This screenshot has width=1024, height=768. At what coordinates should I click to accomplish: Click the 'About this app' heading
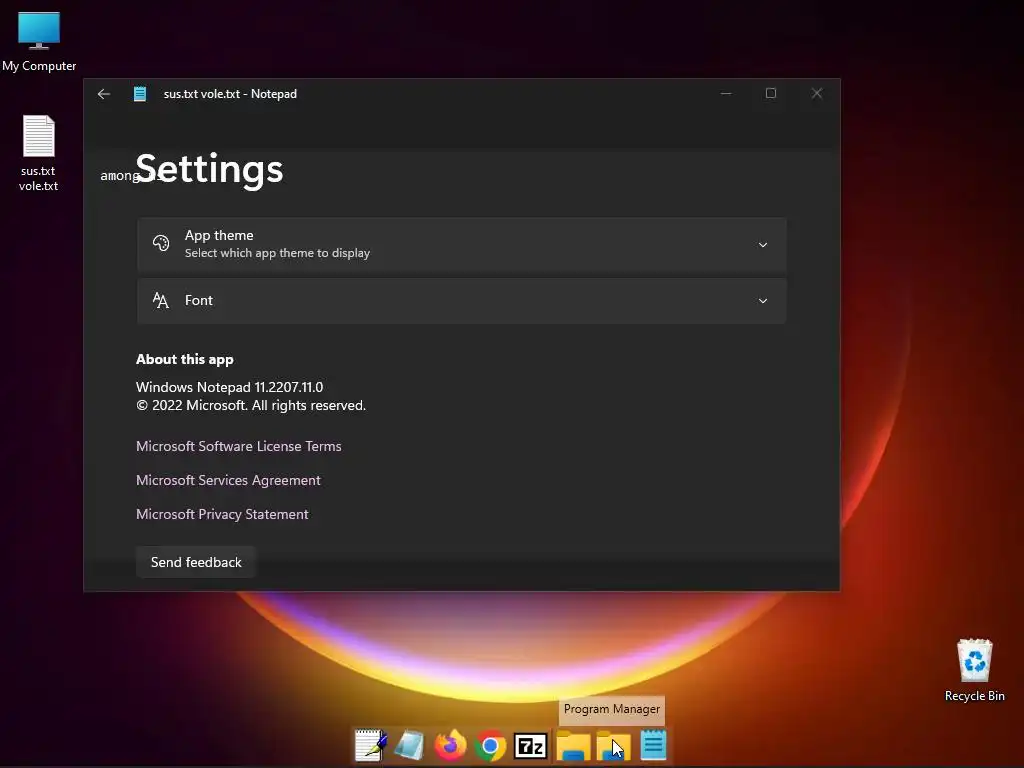coord(185,359)
